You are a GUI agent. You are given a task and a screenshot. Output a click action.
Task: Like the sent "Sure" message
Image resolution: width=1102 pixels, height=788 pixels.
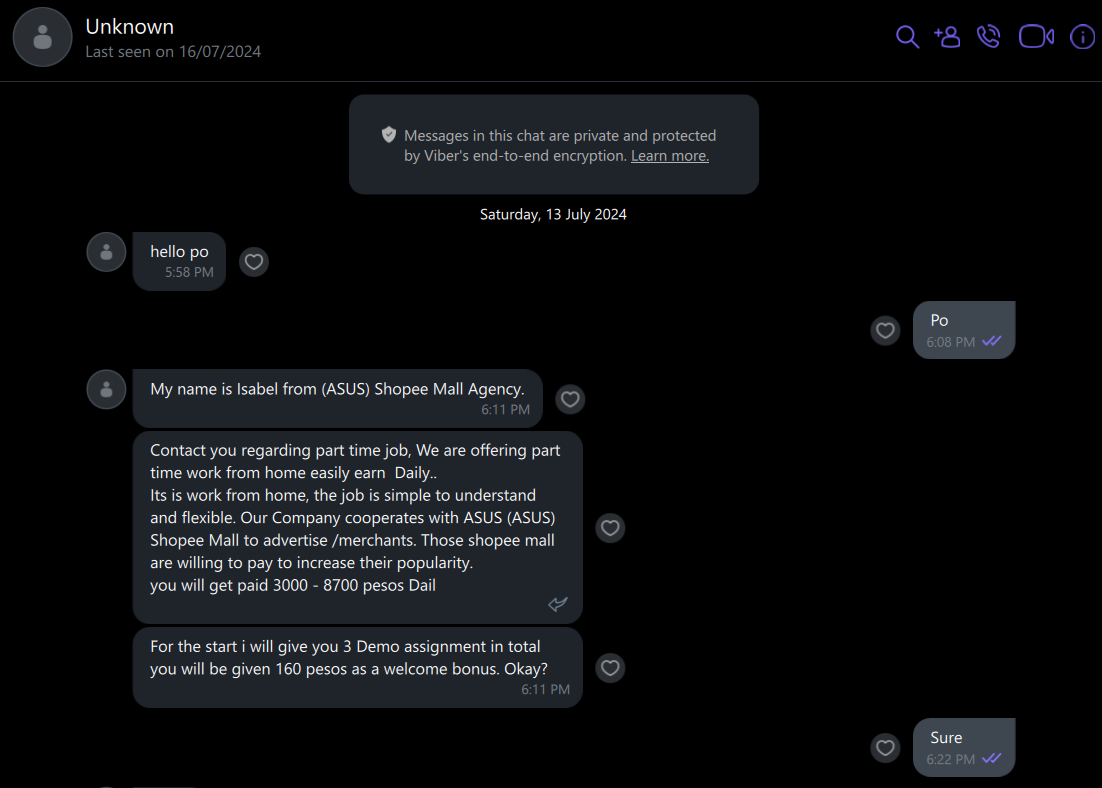[x=885, y=748]
